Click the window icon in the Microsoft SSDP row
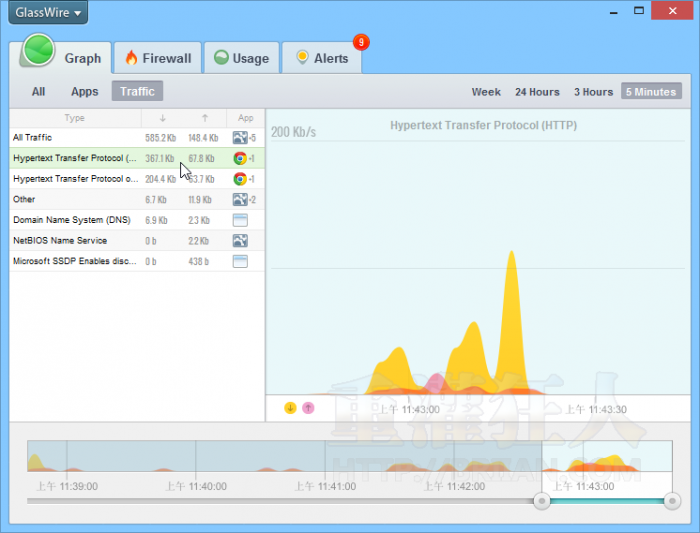This screenshot has width=700, height=533. coord(240,261)
